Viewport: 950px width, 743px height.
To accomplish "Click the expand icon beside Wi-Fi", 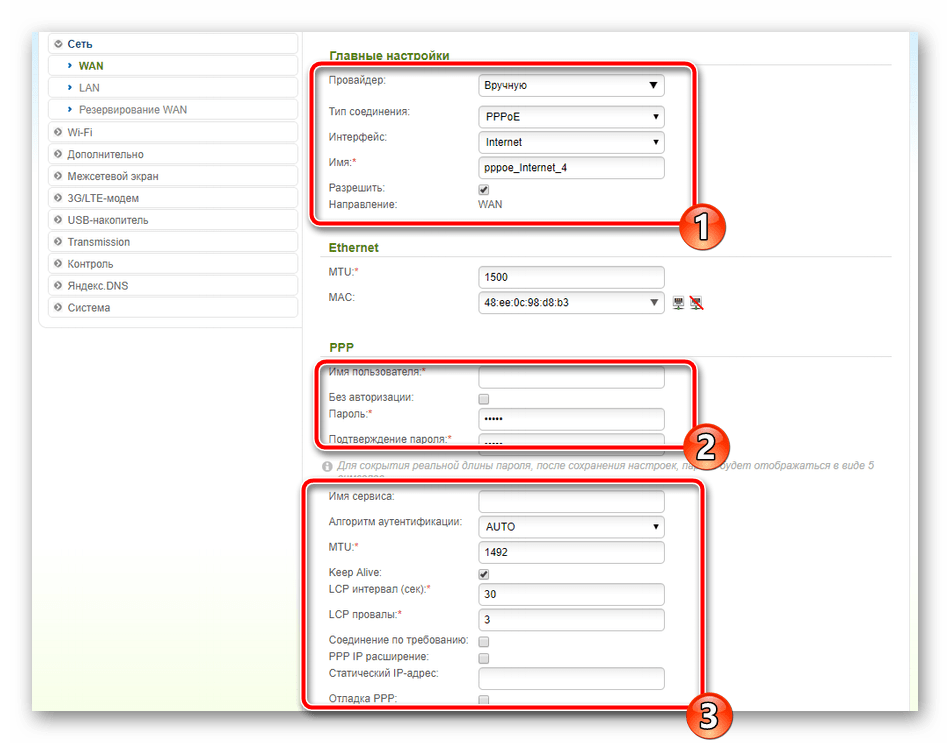I will click(58, 132).
